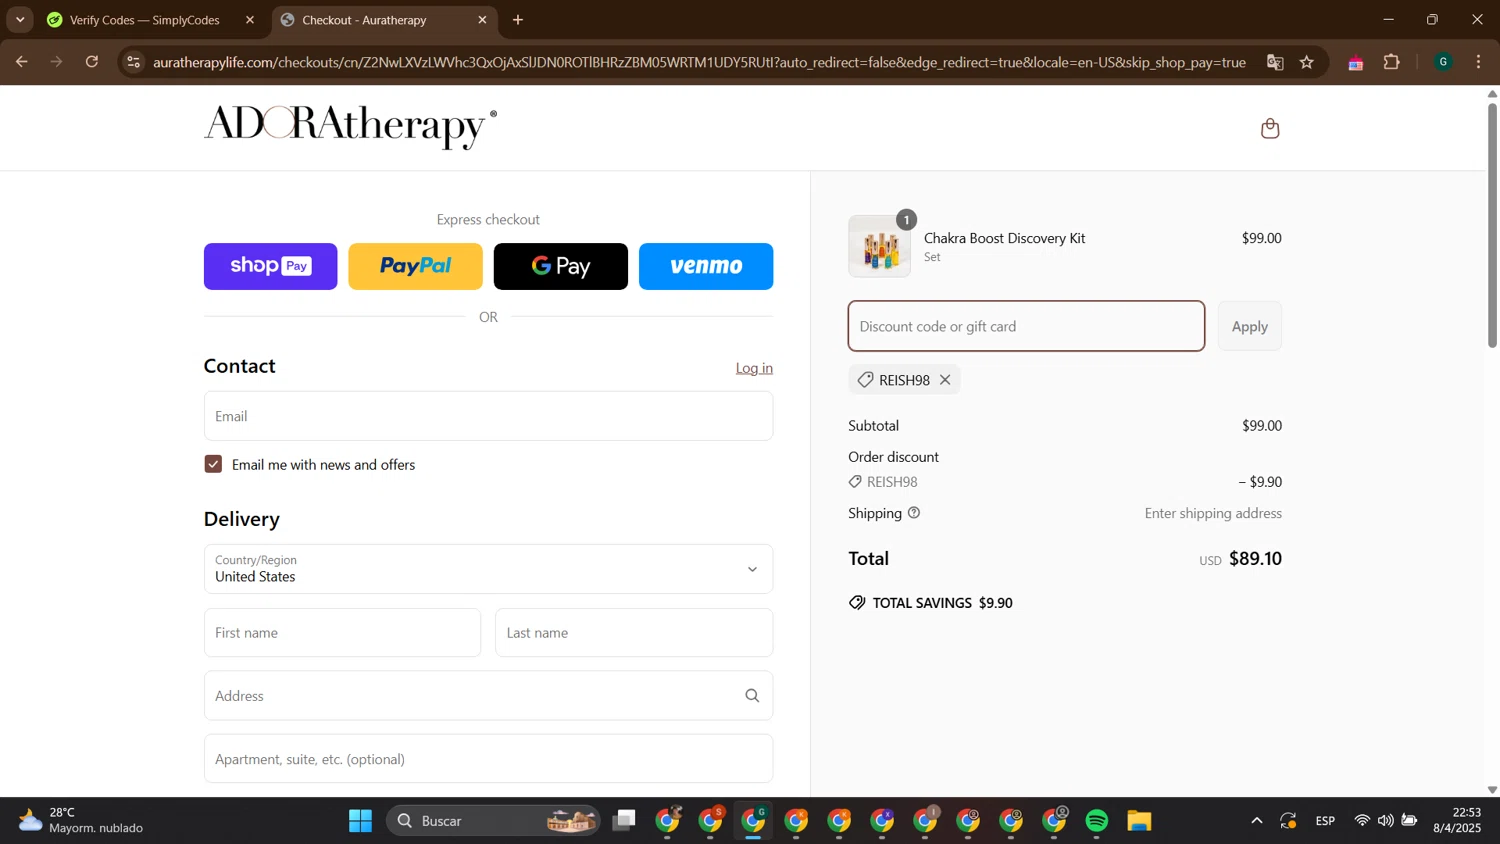Click the ESP language indicator
The image size is (1500, 844).
point(1325,821)
